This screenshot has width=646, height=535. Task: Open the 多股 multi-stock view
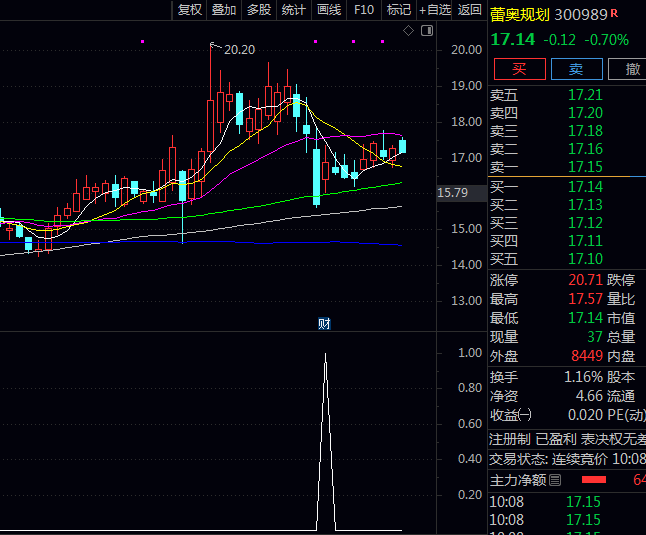(259, 10)
